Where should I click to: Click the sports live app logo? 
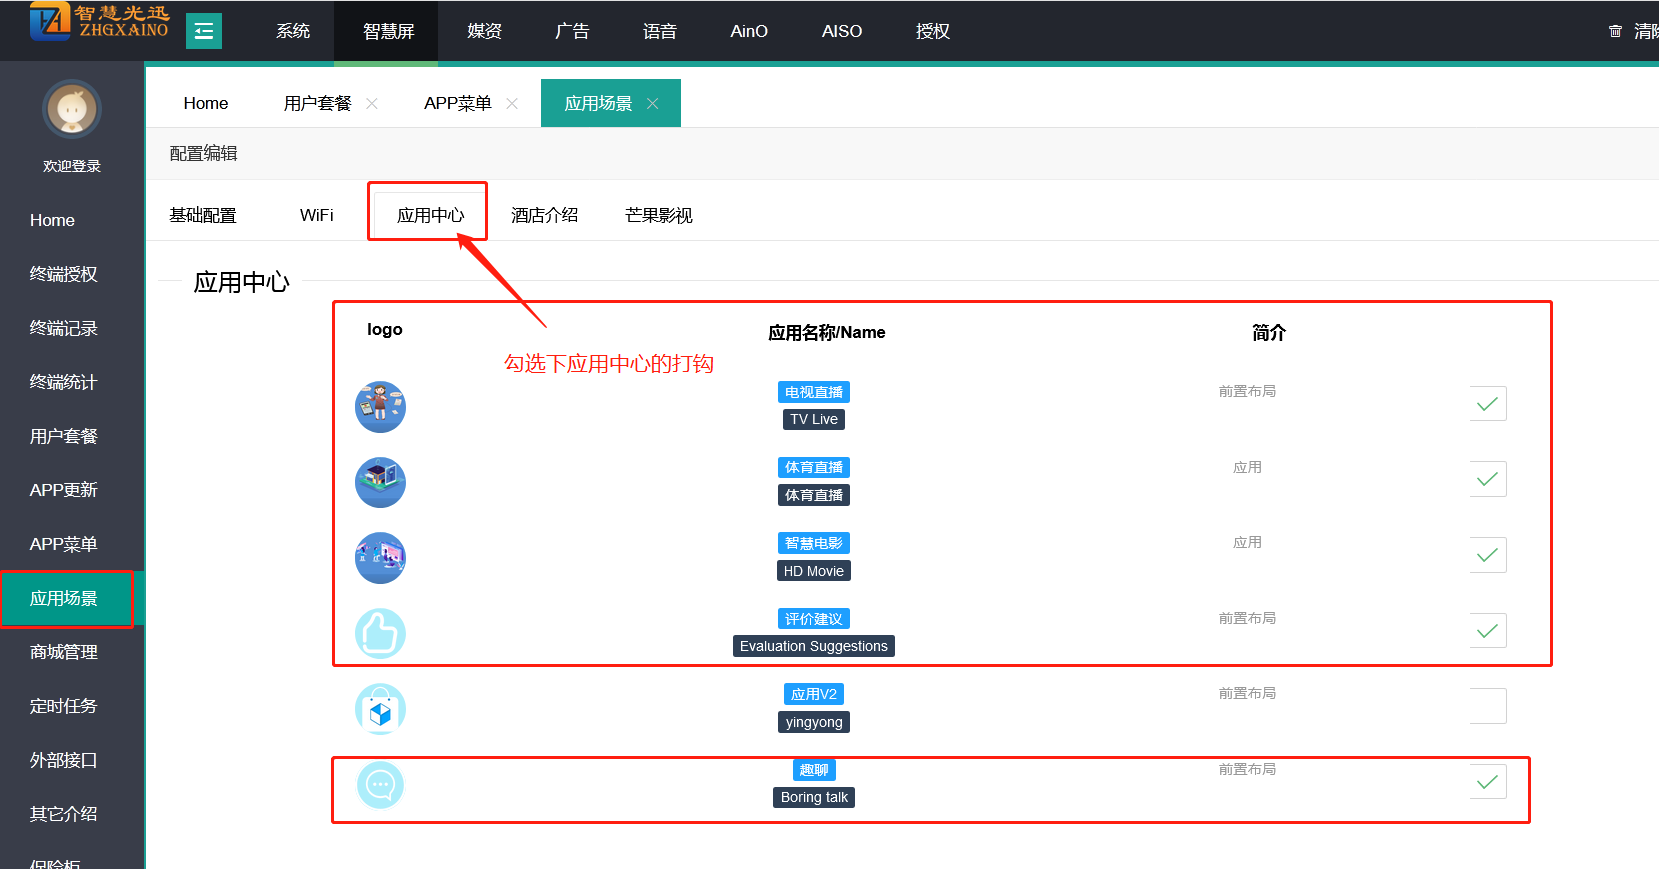[380, 483]
